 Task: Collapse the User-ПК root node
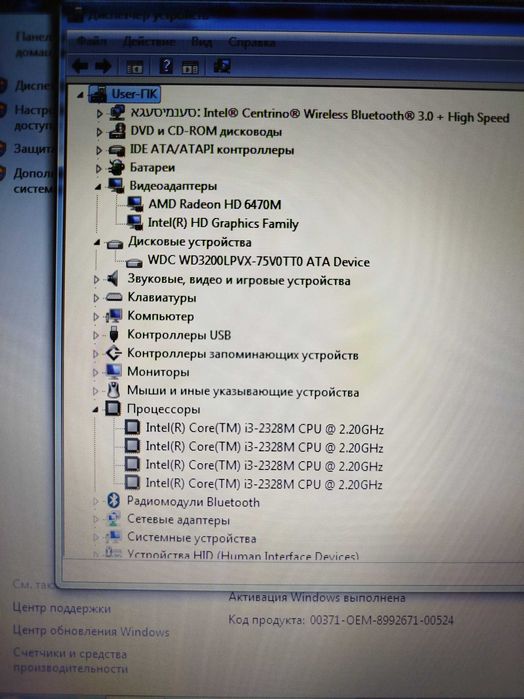pos(80,95)
